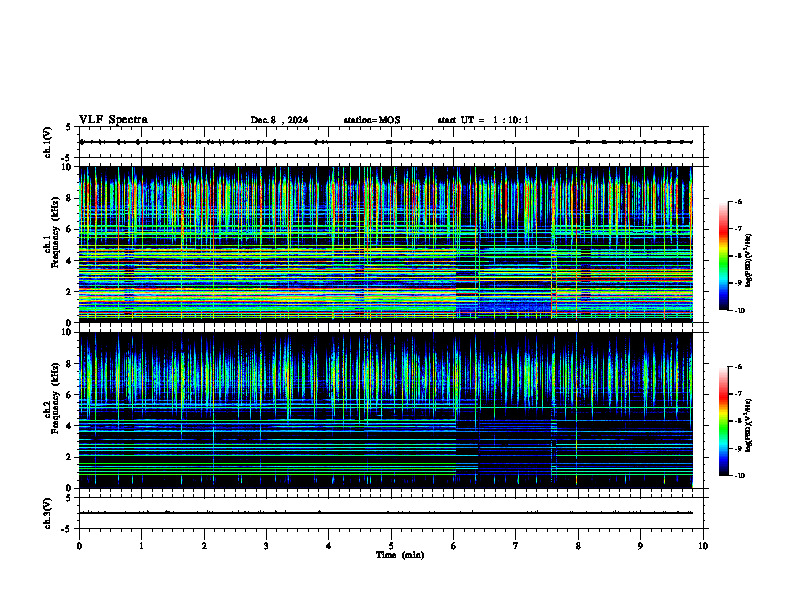Click time axis tick label "5"
This screenshot has height=612, width=792.
tap(391, 546)
